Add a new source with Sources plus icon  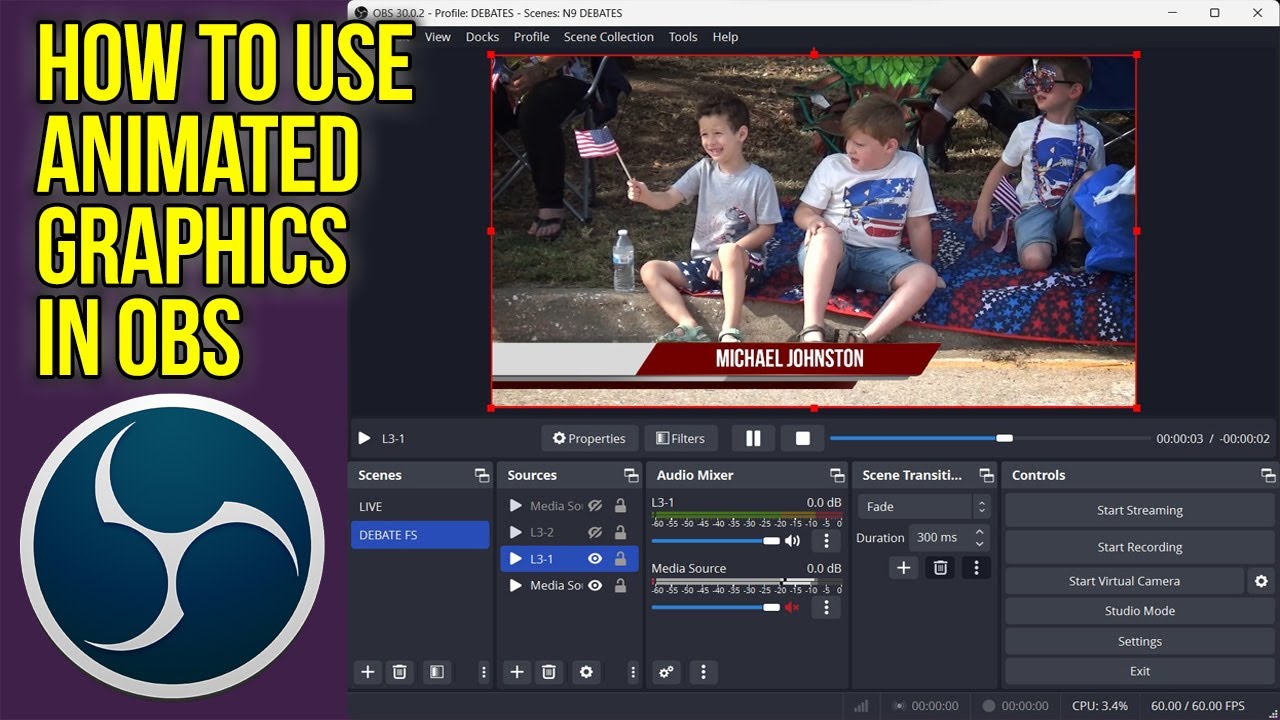coord(516,672)
